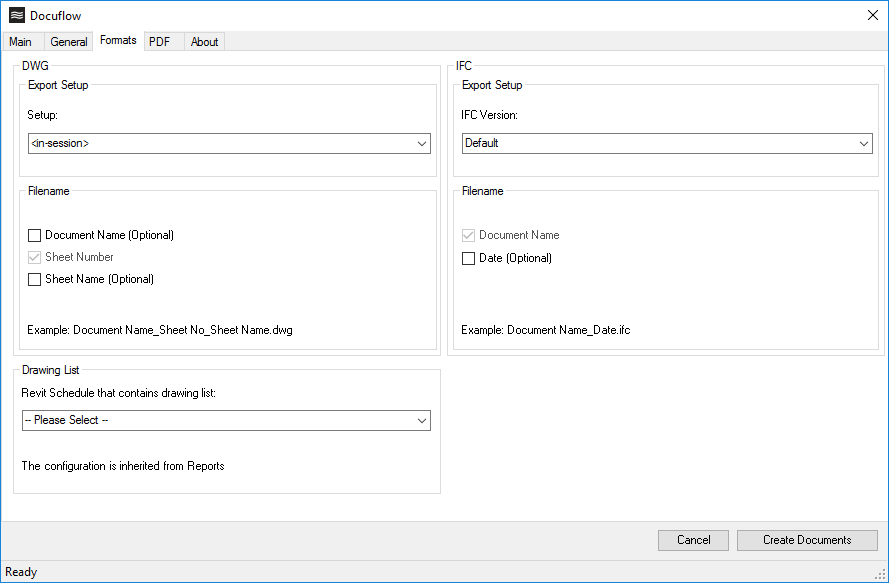
Task: Switch to the General tab
Action: pyautogui.click(x=68, y=41)
